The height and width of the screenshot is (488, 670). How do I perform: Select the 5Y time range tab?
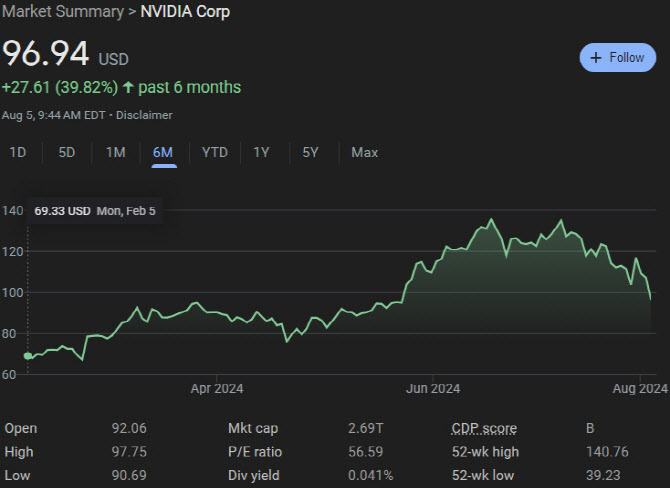311,153
